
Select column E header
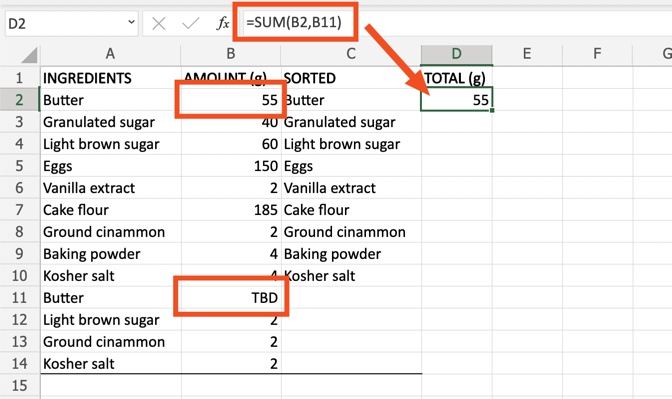pyautogui.click(x=527, y=54)
